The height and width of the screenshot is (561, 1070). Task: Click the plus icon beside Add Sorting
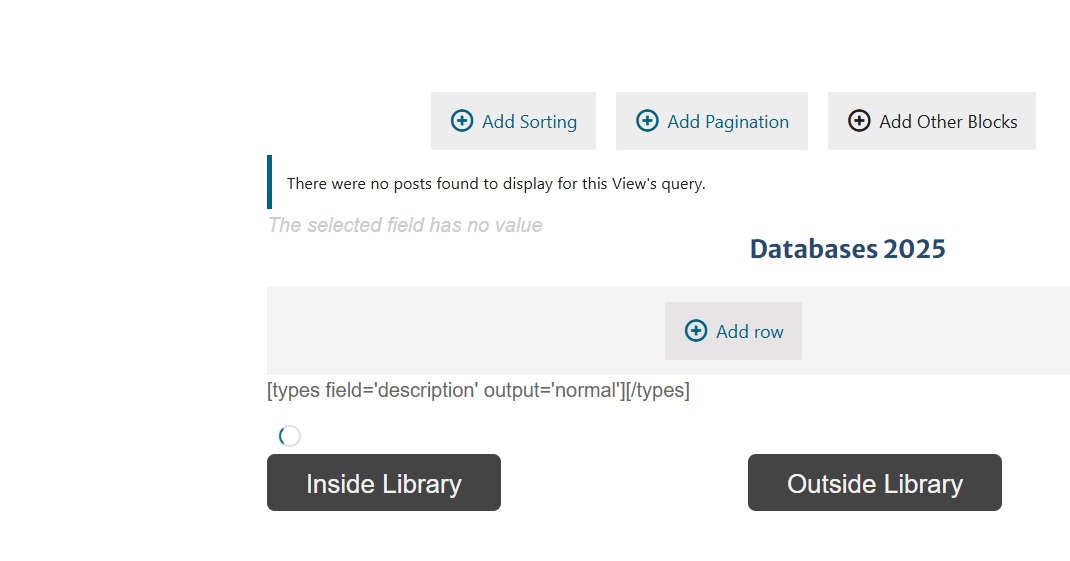click(462, 121)
